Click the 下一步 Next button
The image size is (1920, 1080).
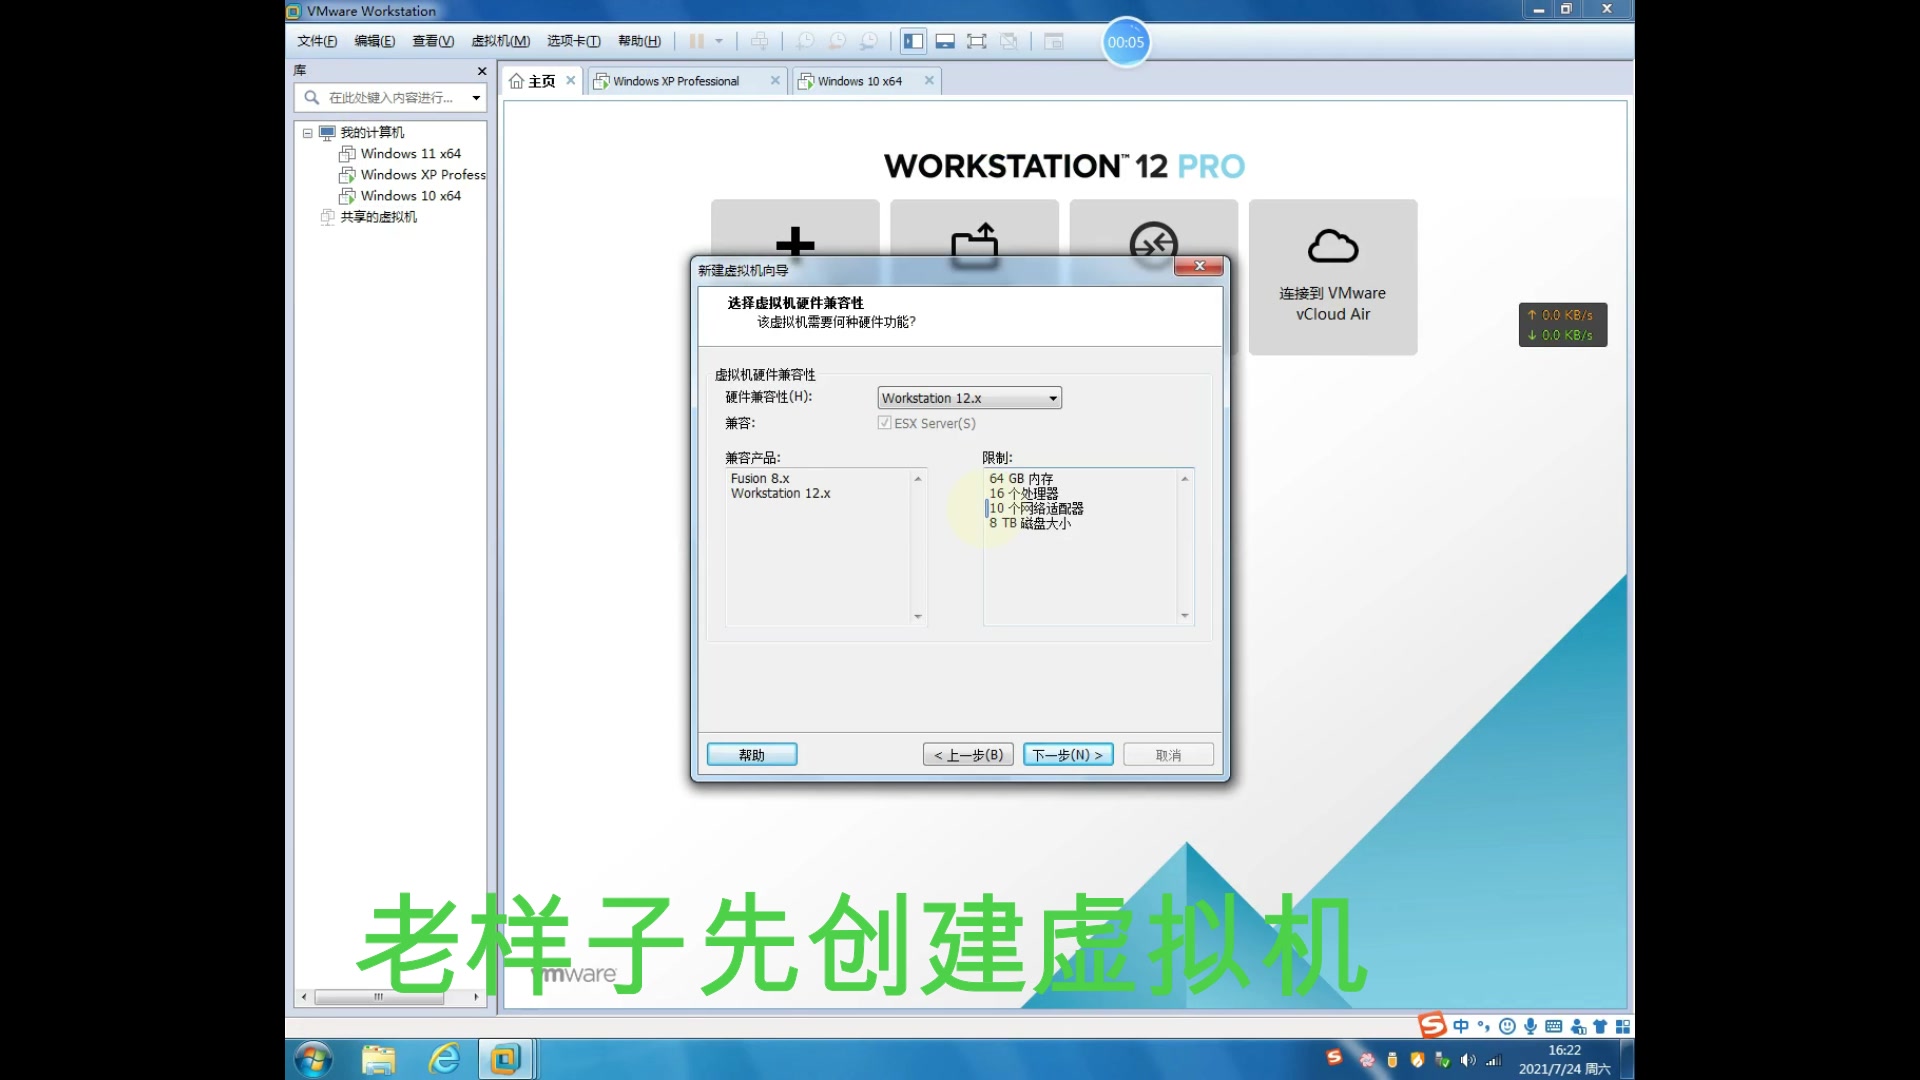tap(1068, 754)
